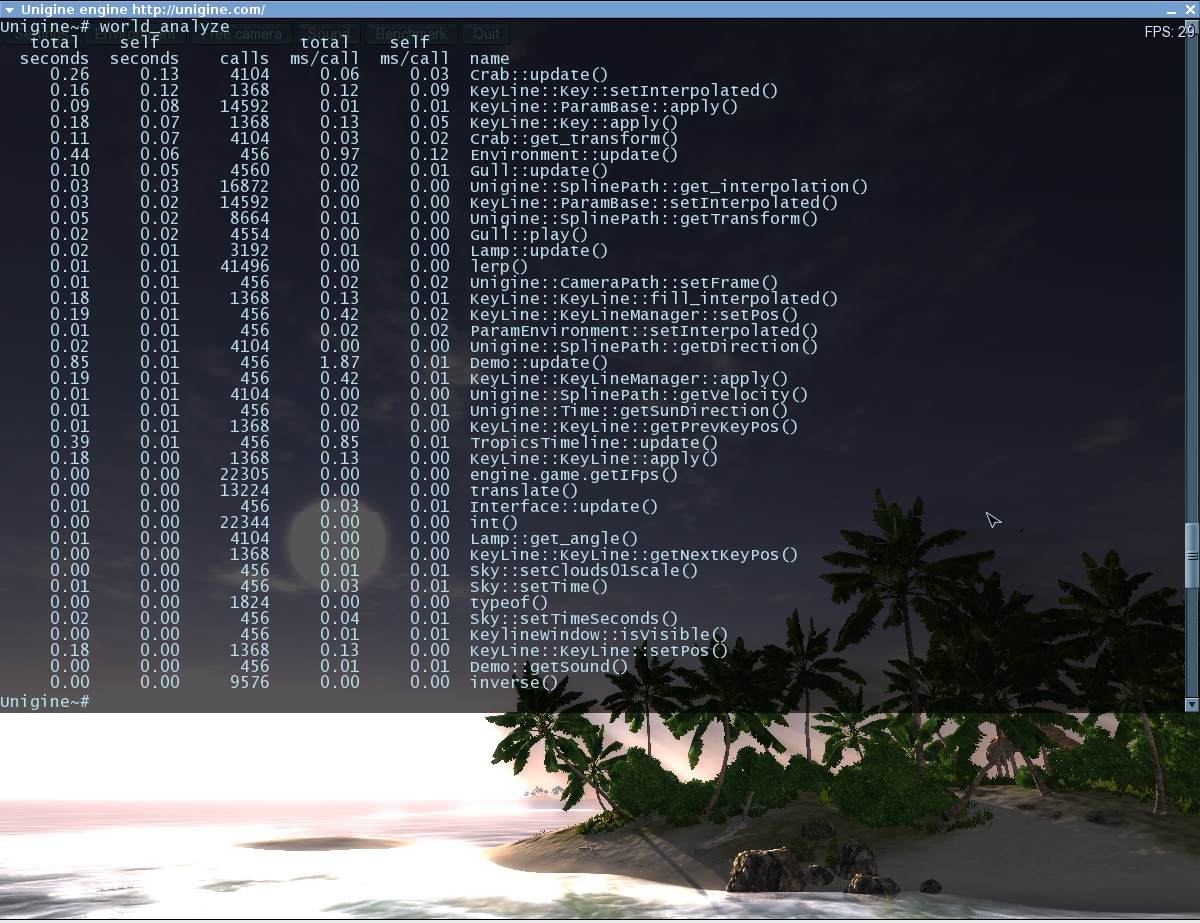Click the 'KeyLine::KeyLine::setPos()' entry
The width and height of the screenshot is (1200, 923).
tap(599, 651)
